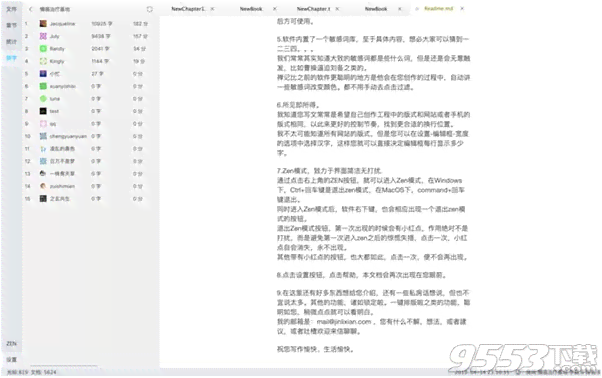The image size is (602, 378).
Task: Select the chengyuanyuan user name
Action: (x=68, y=136)
